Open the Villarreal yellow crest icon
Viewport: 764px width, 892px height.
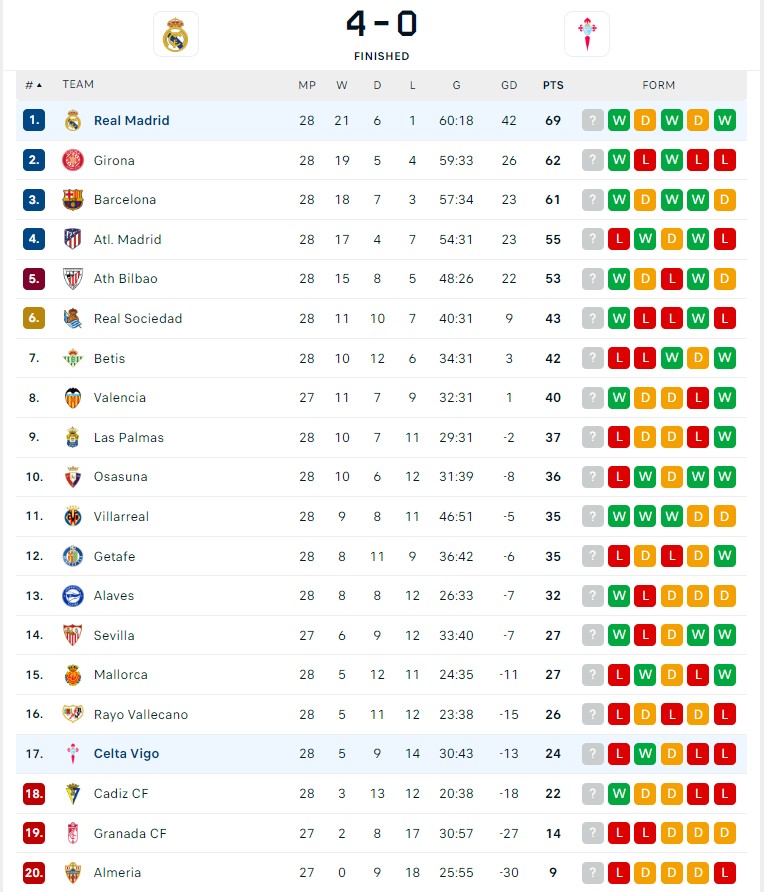click(x=73, y=517)
